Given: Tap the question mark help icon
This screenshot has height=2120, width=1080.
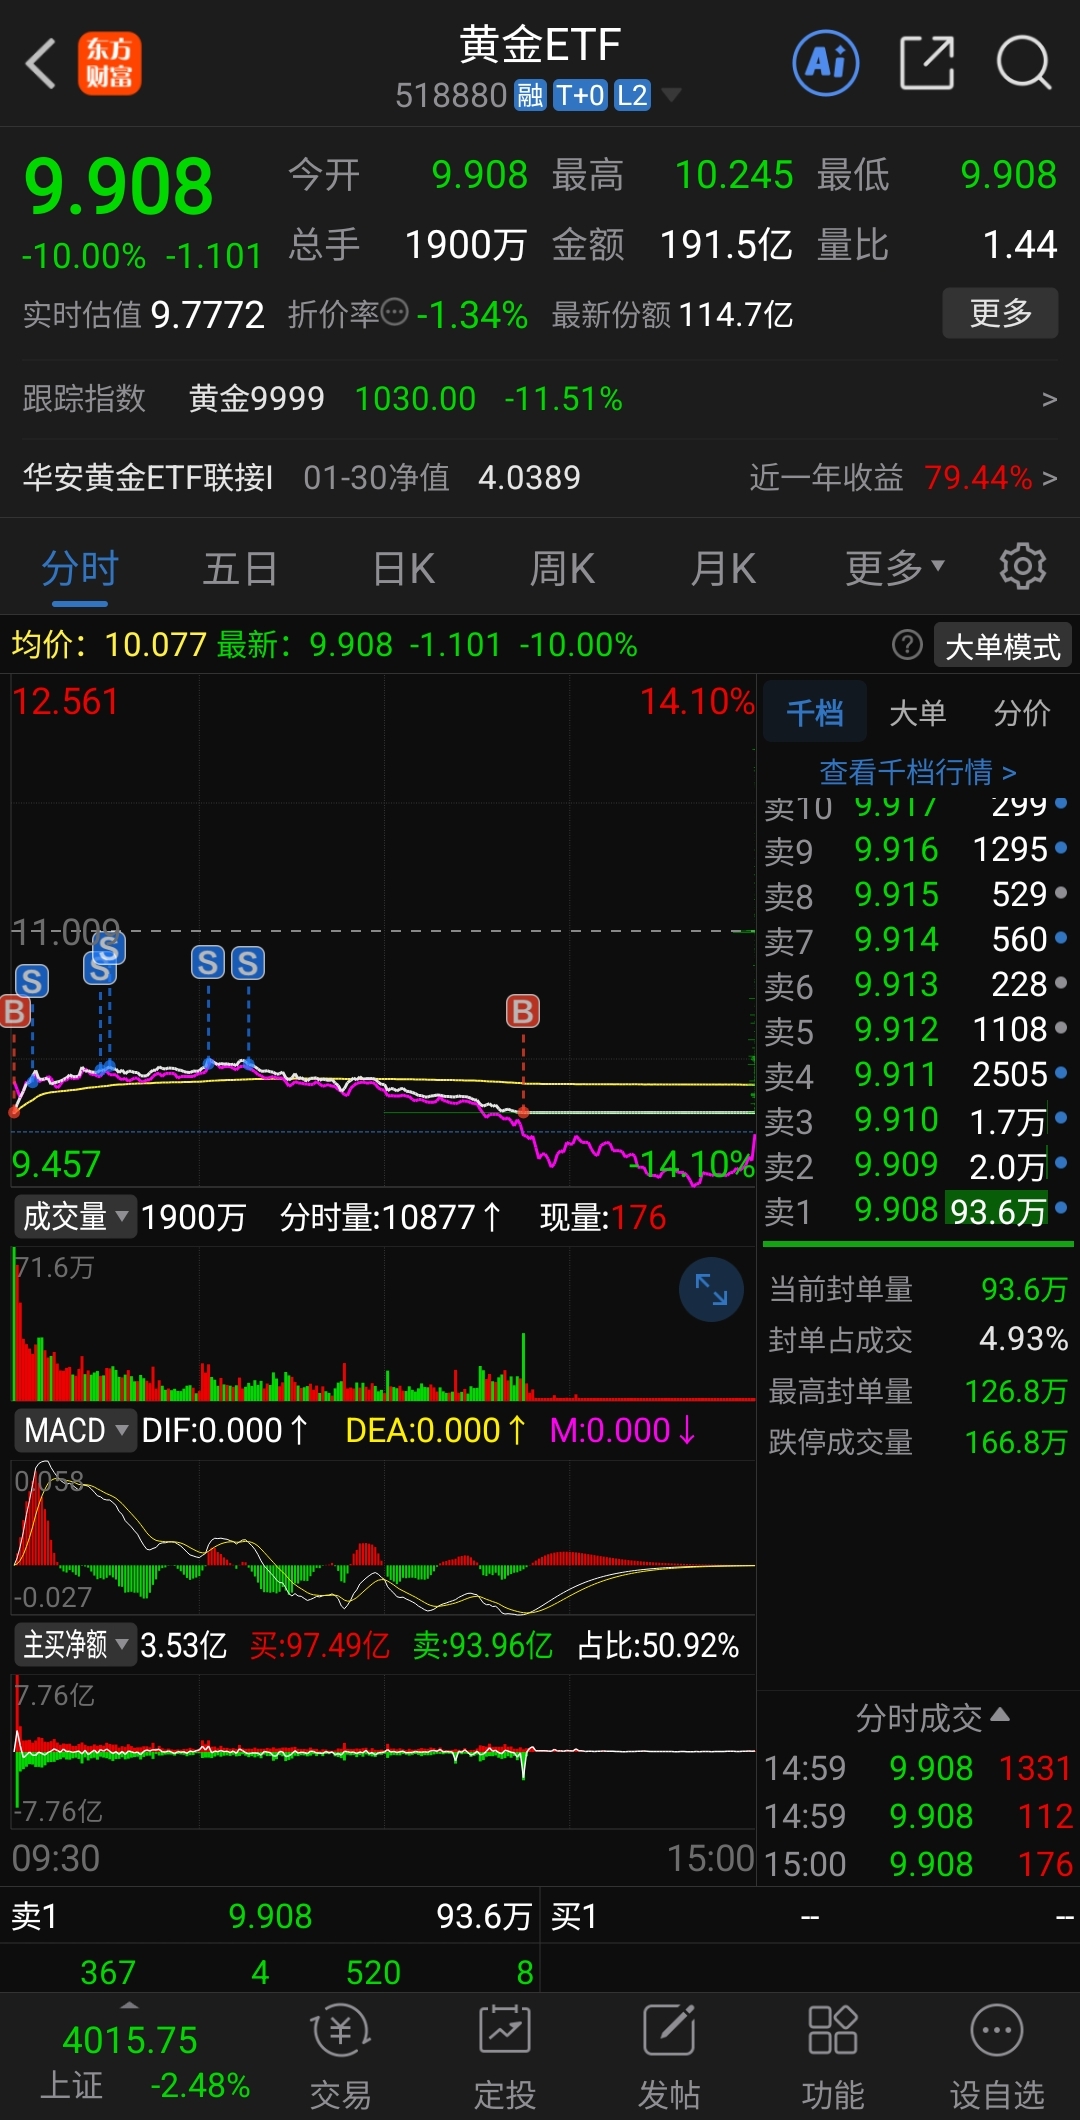Looking at the screenshot, I should pos(907,645).
